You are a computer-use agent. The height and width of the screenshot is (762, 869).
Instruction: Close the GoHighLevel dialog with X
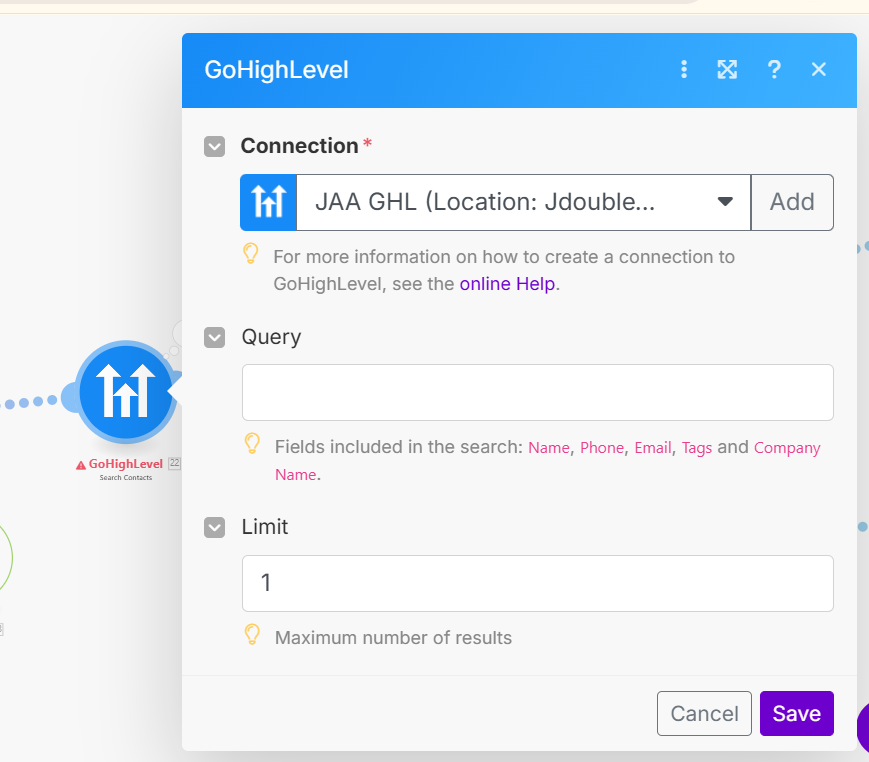[x=819, y=69]
